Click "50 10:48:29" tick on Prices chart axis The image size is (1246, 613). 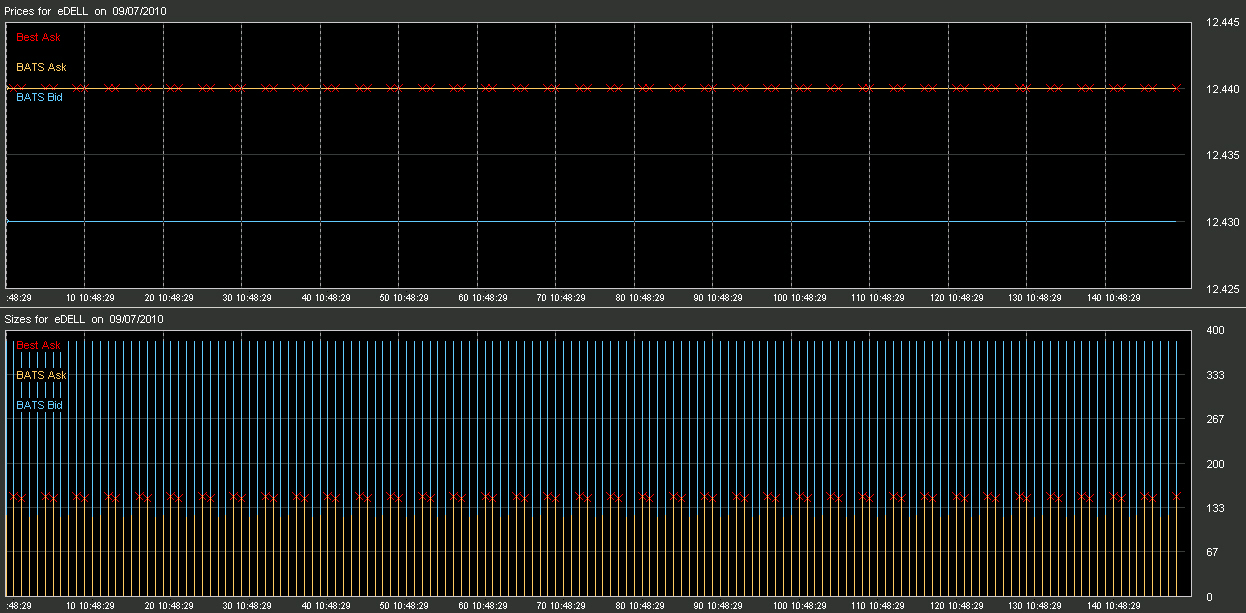point(403,298)
